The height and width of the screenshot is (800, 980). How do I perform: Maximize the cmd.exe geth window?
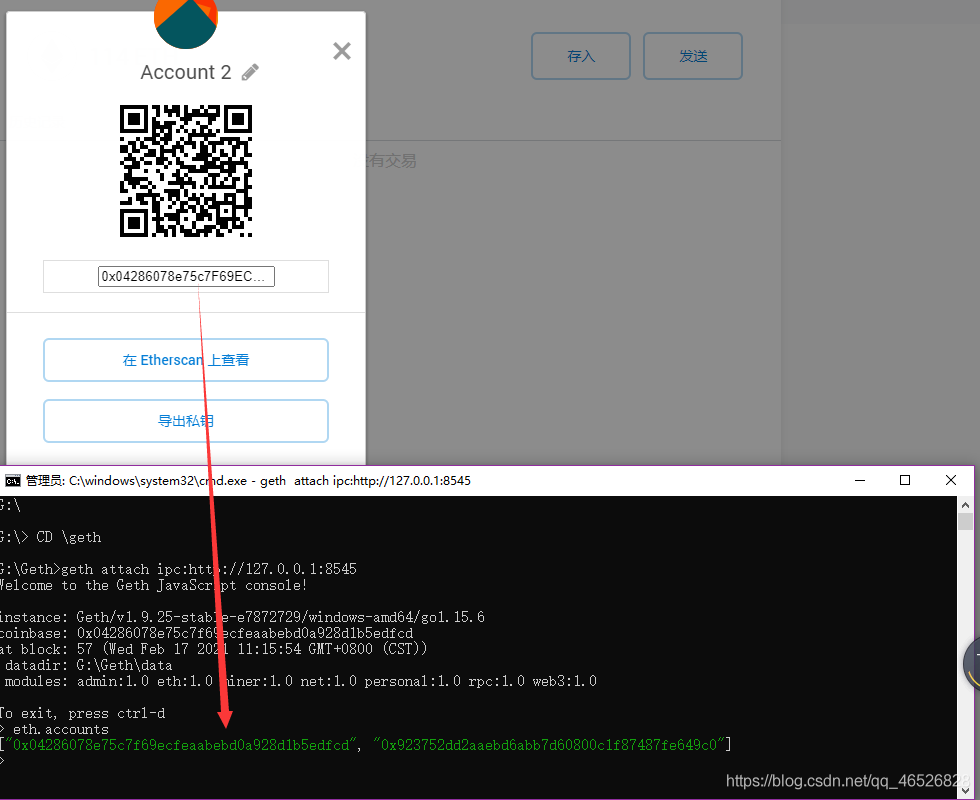[904, 480]
